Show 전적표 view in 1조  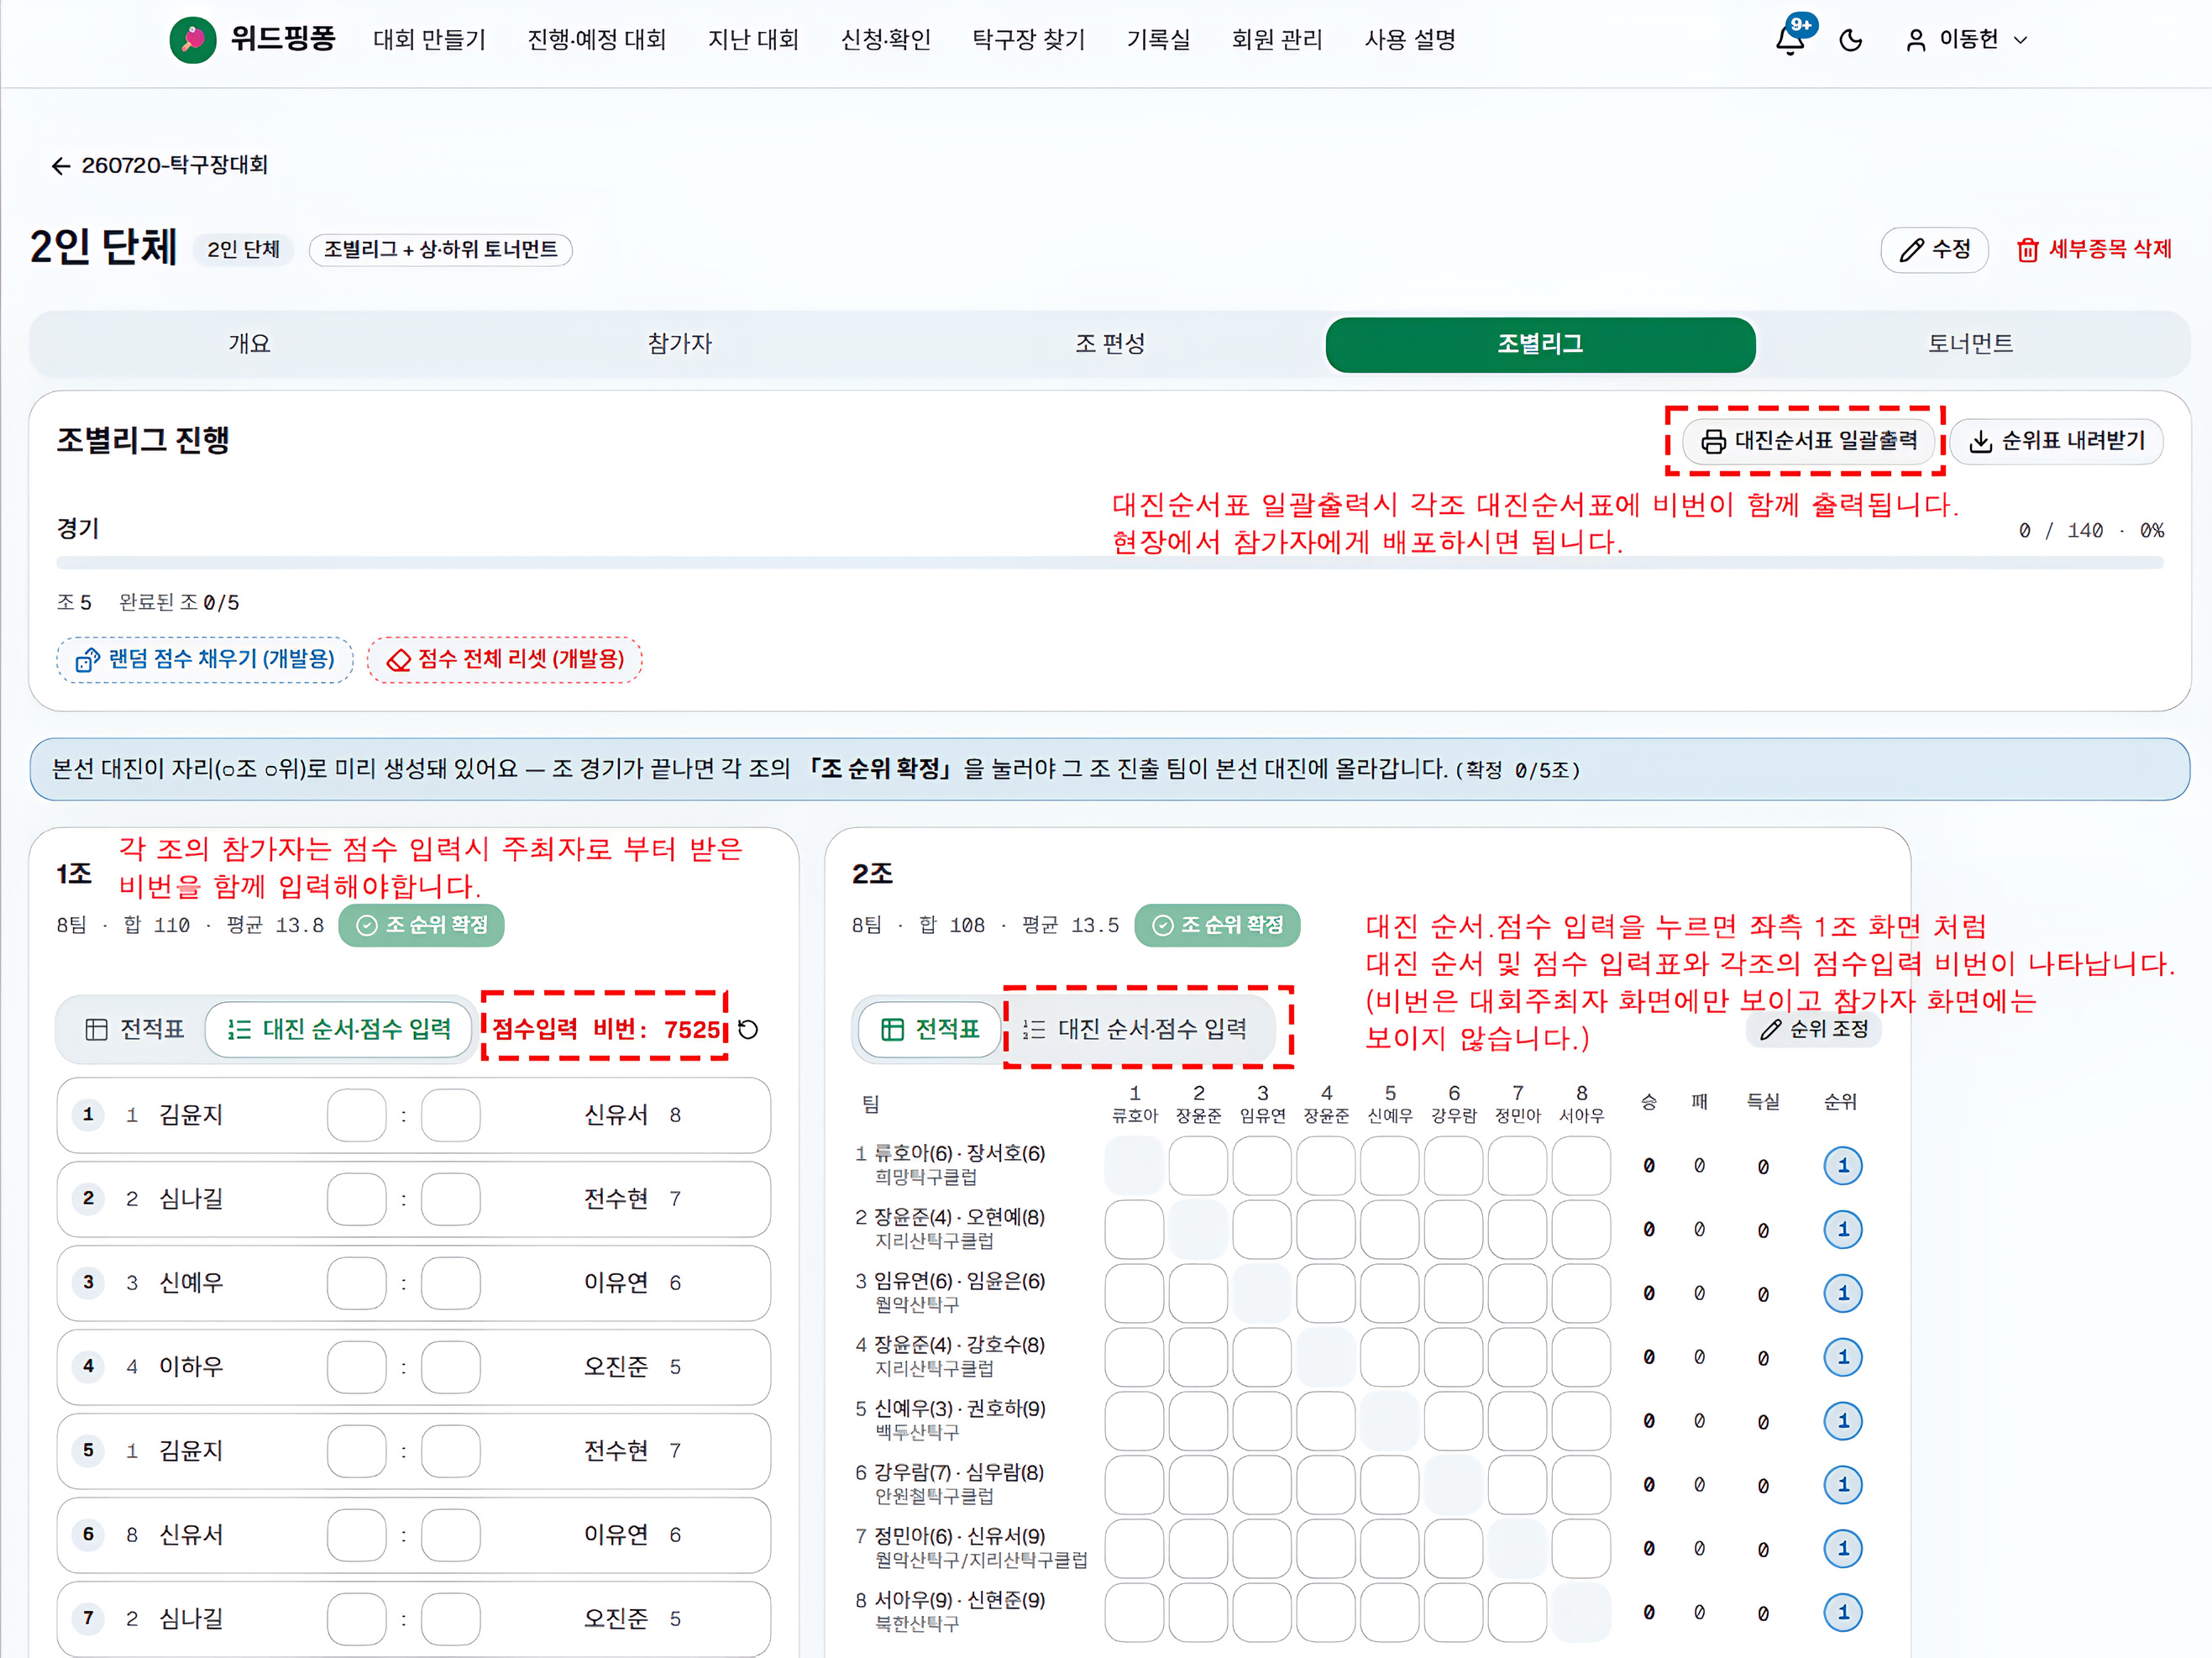(x=134, y=1029)
